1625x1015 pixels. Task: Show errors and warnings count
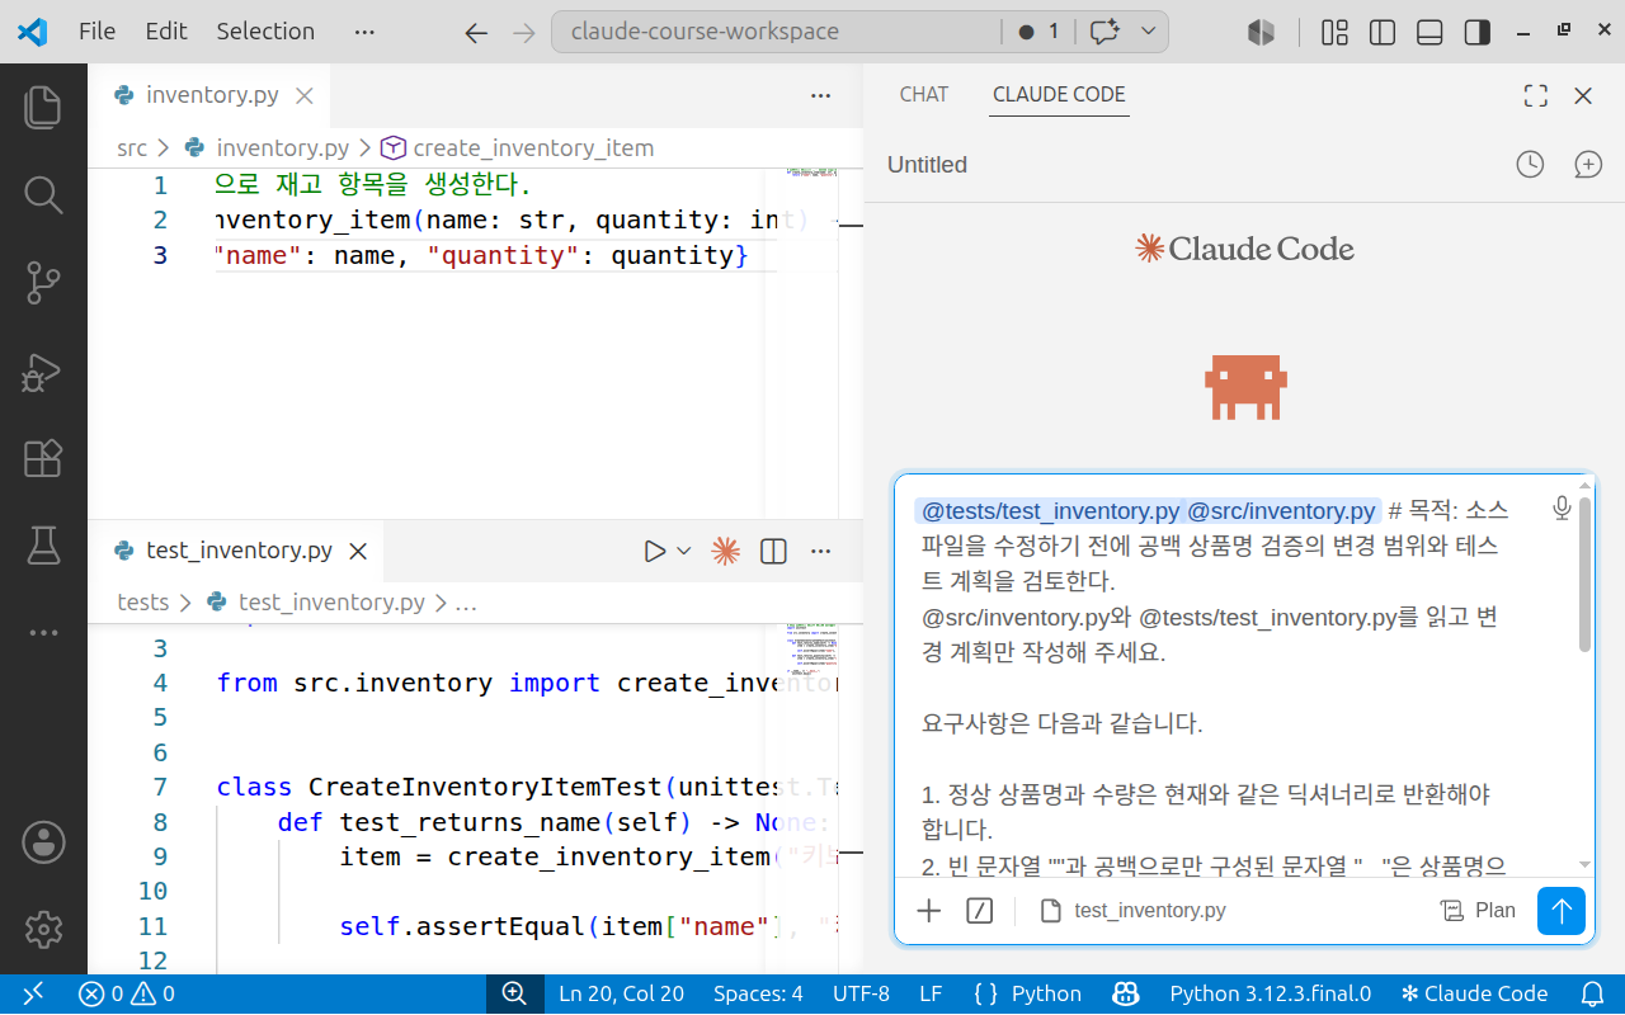[x=127, y=994]
